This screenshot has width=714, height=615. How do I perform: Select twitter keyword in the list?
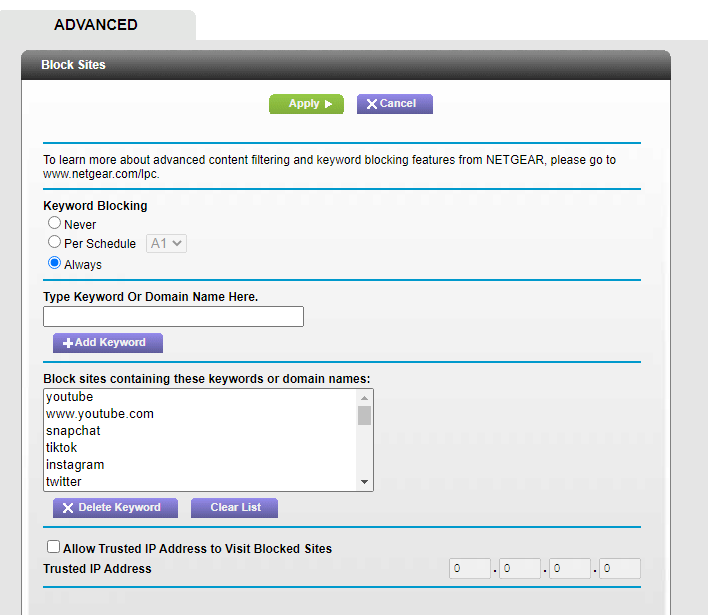point(64,482)
